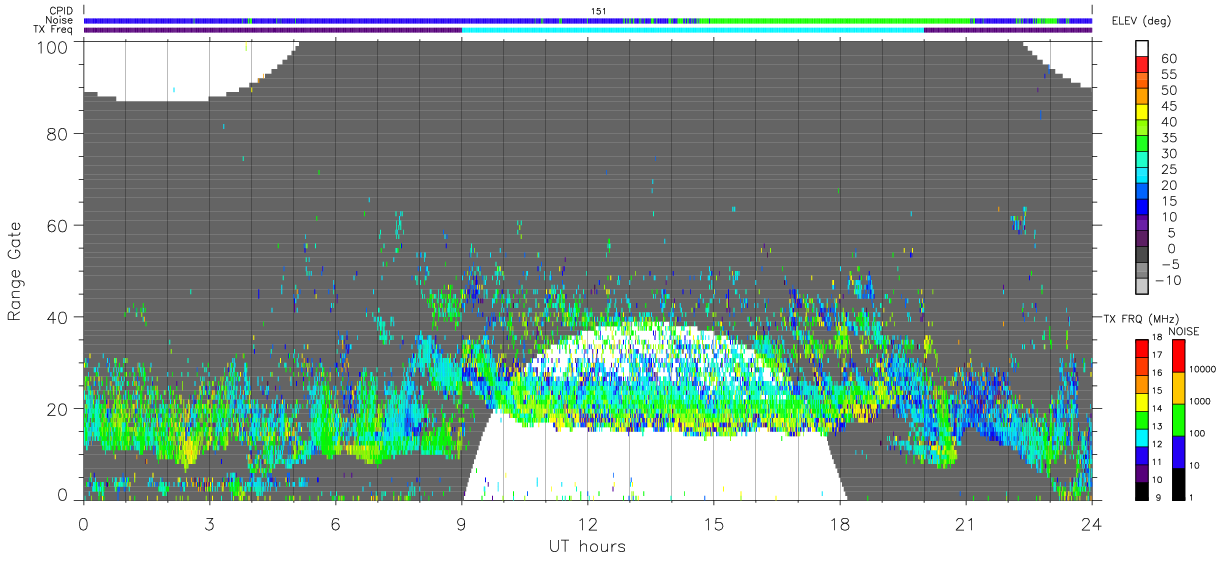Click Range Gate tick label 80
This screenshot has height=567, width=1228.
[57, 134]
